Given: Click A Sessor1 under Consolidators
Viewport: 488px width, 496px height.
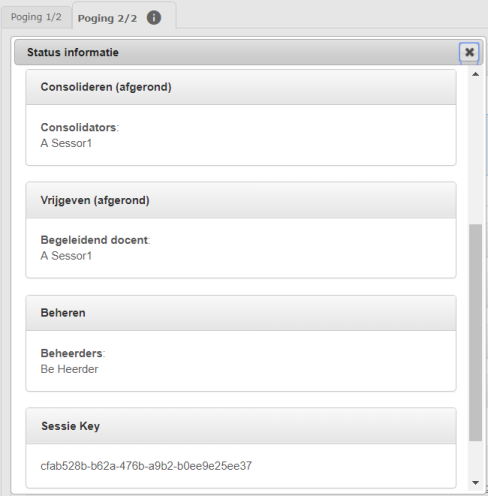Looking at the screenshot, I should (x=66, y=143).
